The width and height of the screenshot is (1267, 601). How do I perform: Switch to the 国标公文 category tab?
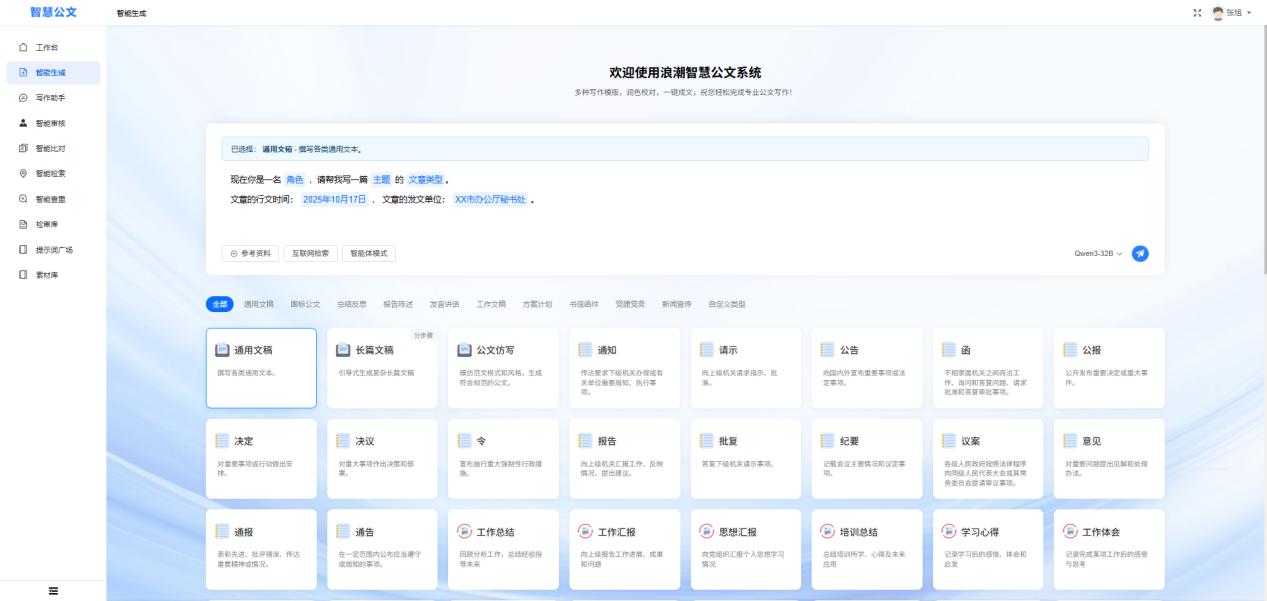(x=305, y=304)
